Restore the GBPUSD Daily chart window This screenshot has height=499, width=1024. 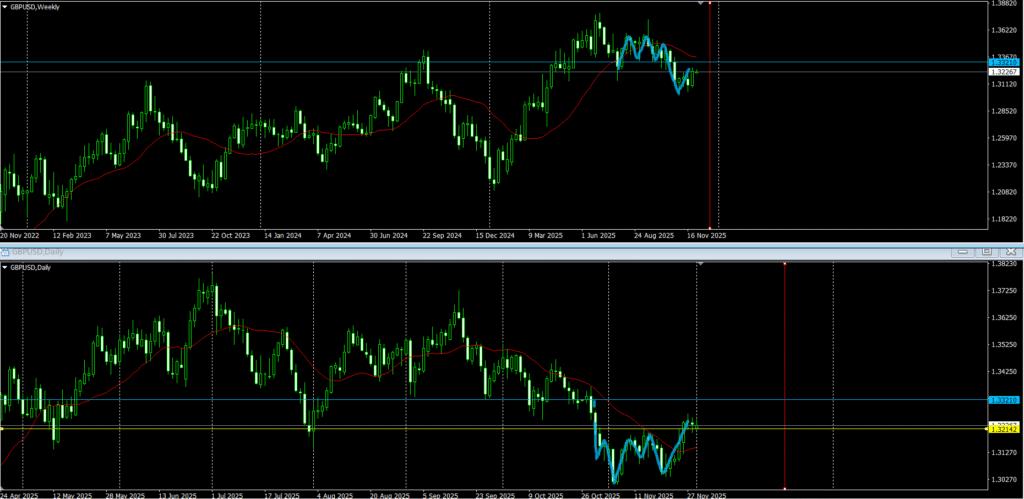click(x=986, y=251)
